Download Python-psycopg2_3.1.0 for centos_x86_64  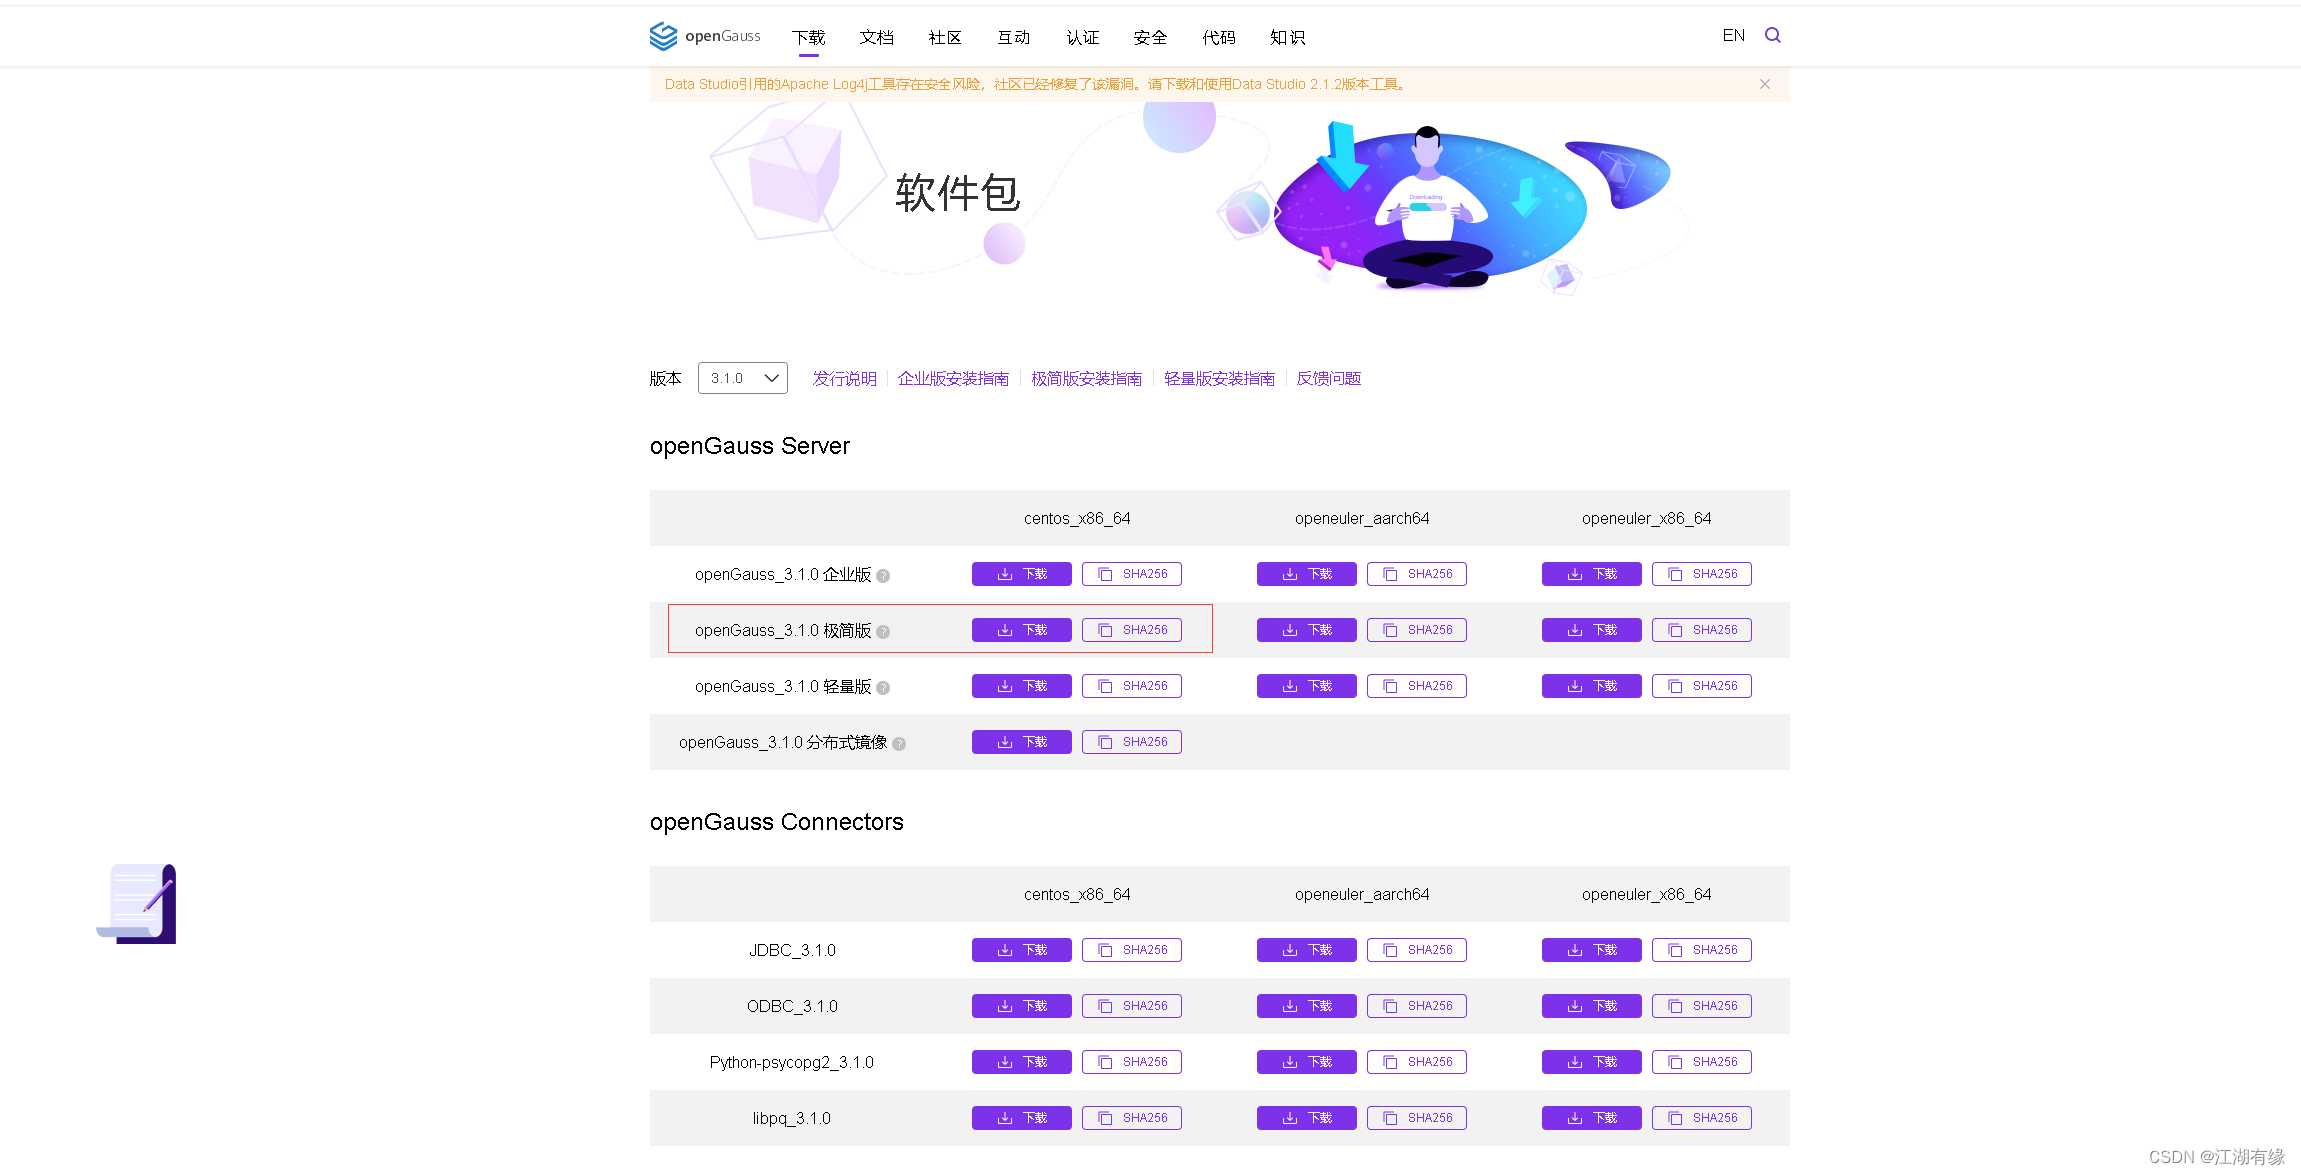pos(1021,1061)
